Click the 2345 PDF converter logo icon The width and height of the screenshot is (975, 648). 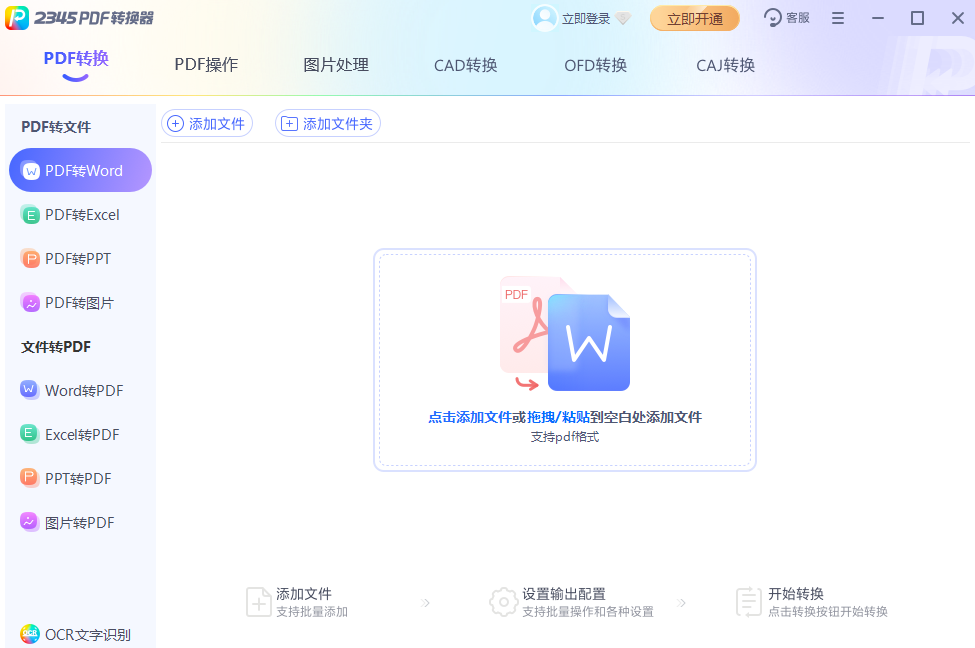[x=17, y=18]
